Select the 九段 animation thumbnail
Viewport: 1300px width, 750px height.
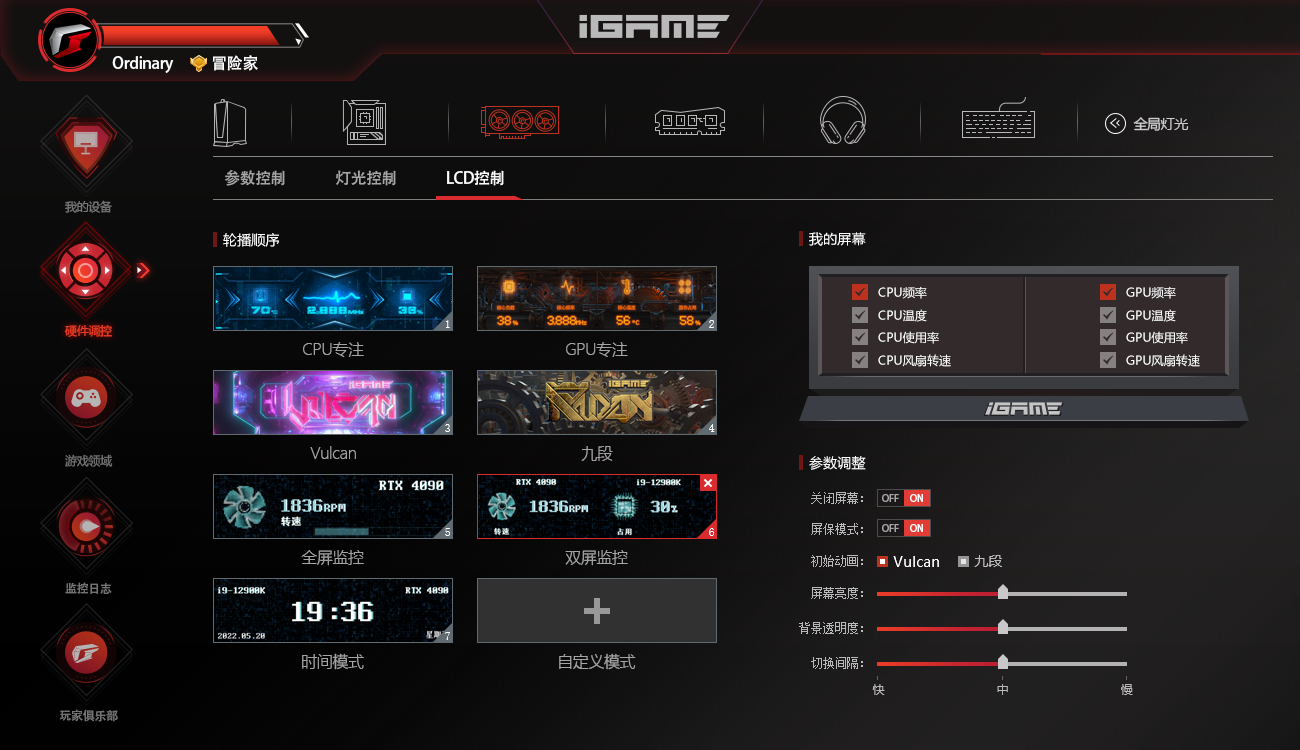[x=597, y=402]
